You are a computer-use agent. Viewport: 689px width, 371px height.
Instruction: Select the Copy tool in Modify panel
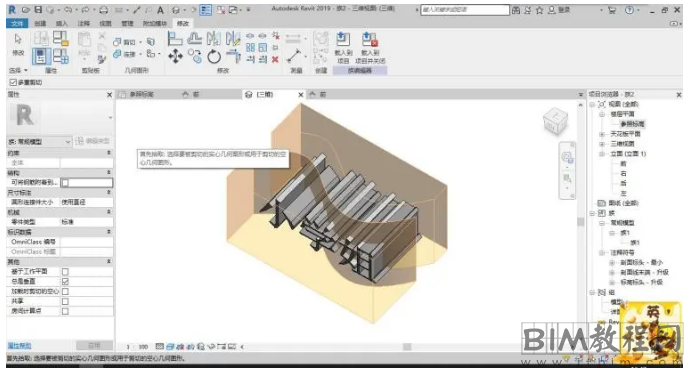pyautogui.click(x=194, y=56)
